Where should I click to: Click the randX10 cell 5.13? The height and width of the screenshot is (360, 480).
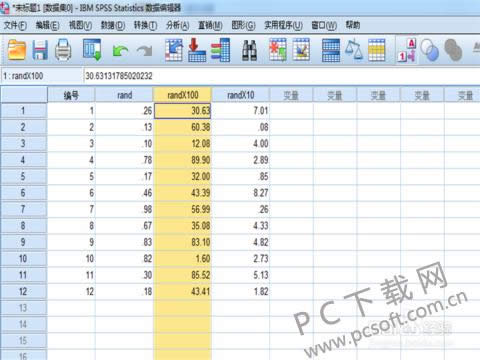point(240,275)
